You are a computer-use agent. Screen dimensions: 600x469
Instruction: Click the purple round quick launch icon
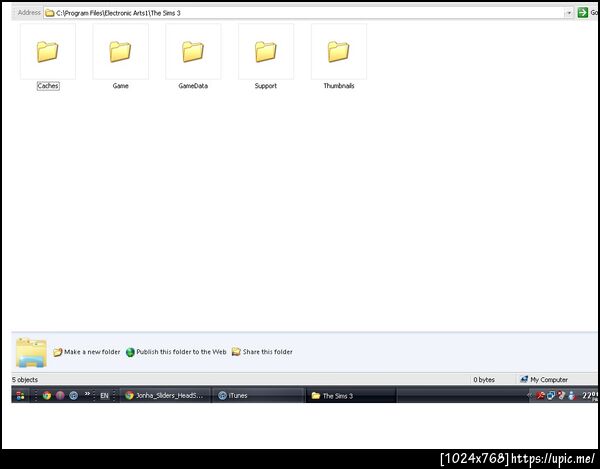click(60, 396)
